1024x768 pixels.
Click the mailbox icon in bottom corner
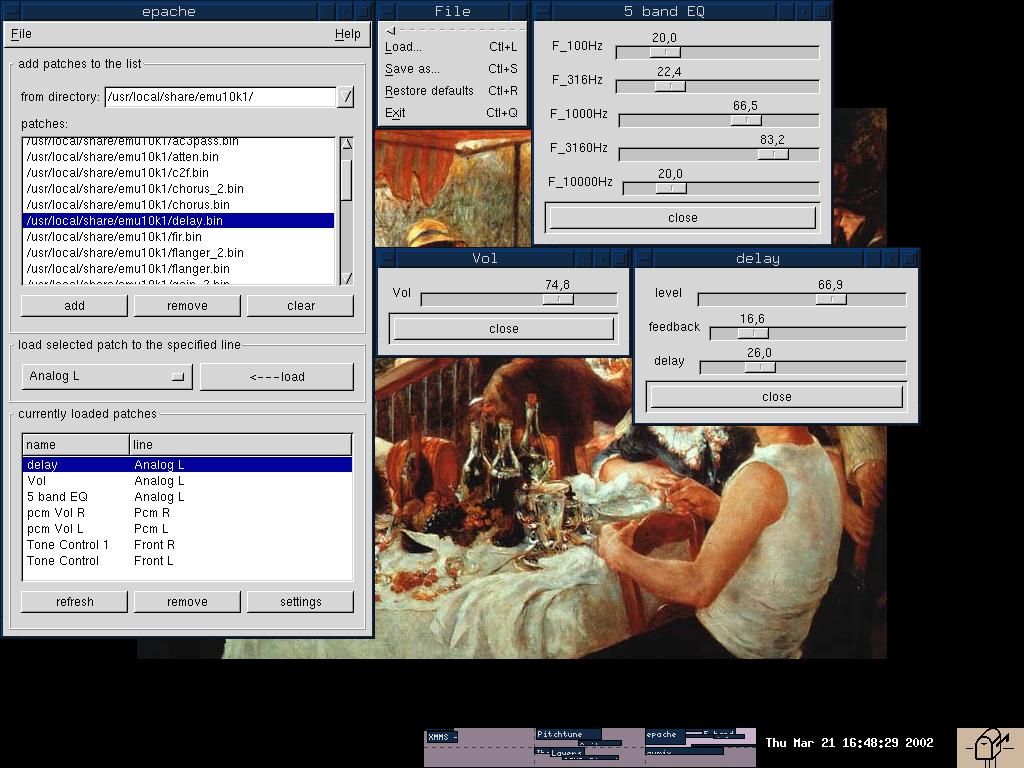click(989, 747)
